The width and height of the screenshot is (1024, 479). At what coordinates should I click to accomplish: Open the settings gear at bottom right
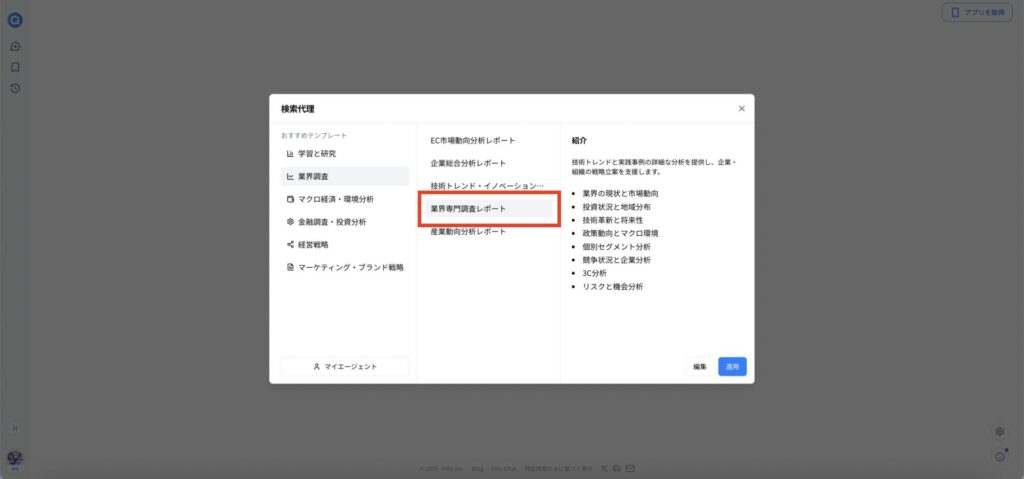click(x=999, y=431)
